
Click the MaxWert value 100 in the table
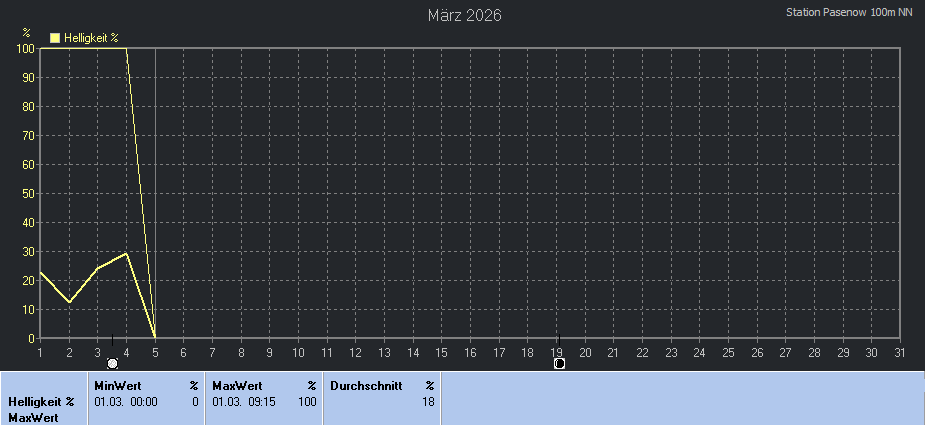pyautogui.click(x=307, y=401)
